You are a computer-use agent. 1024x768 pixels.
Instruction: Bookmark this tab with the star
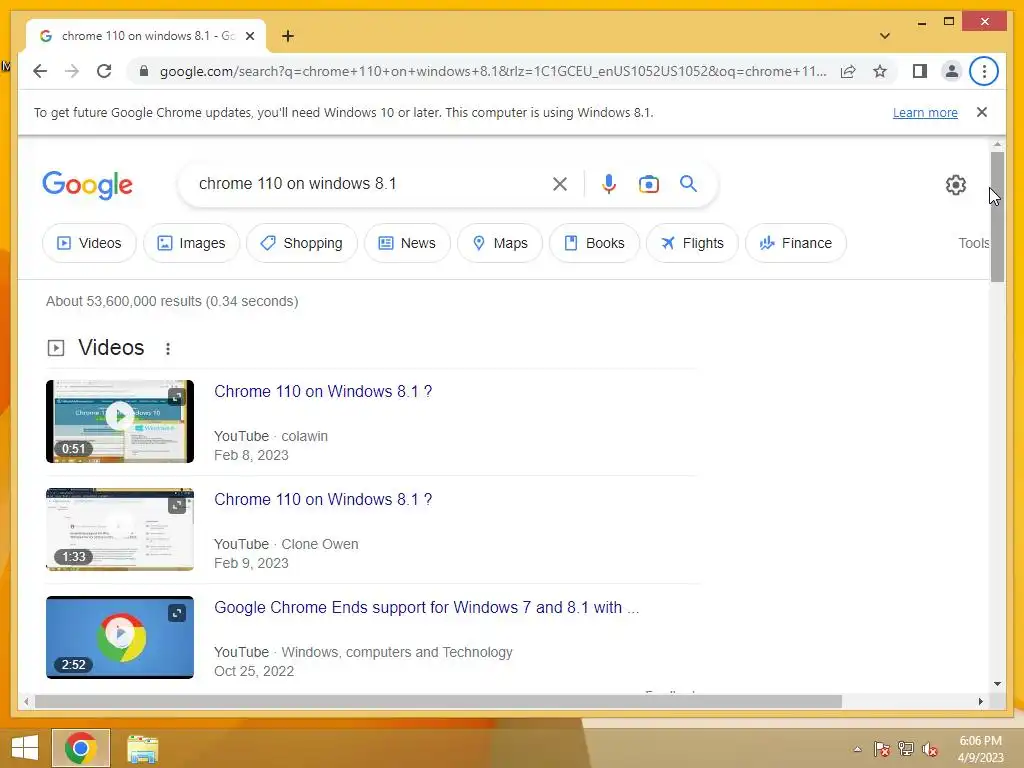click(x=880, y=71)
